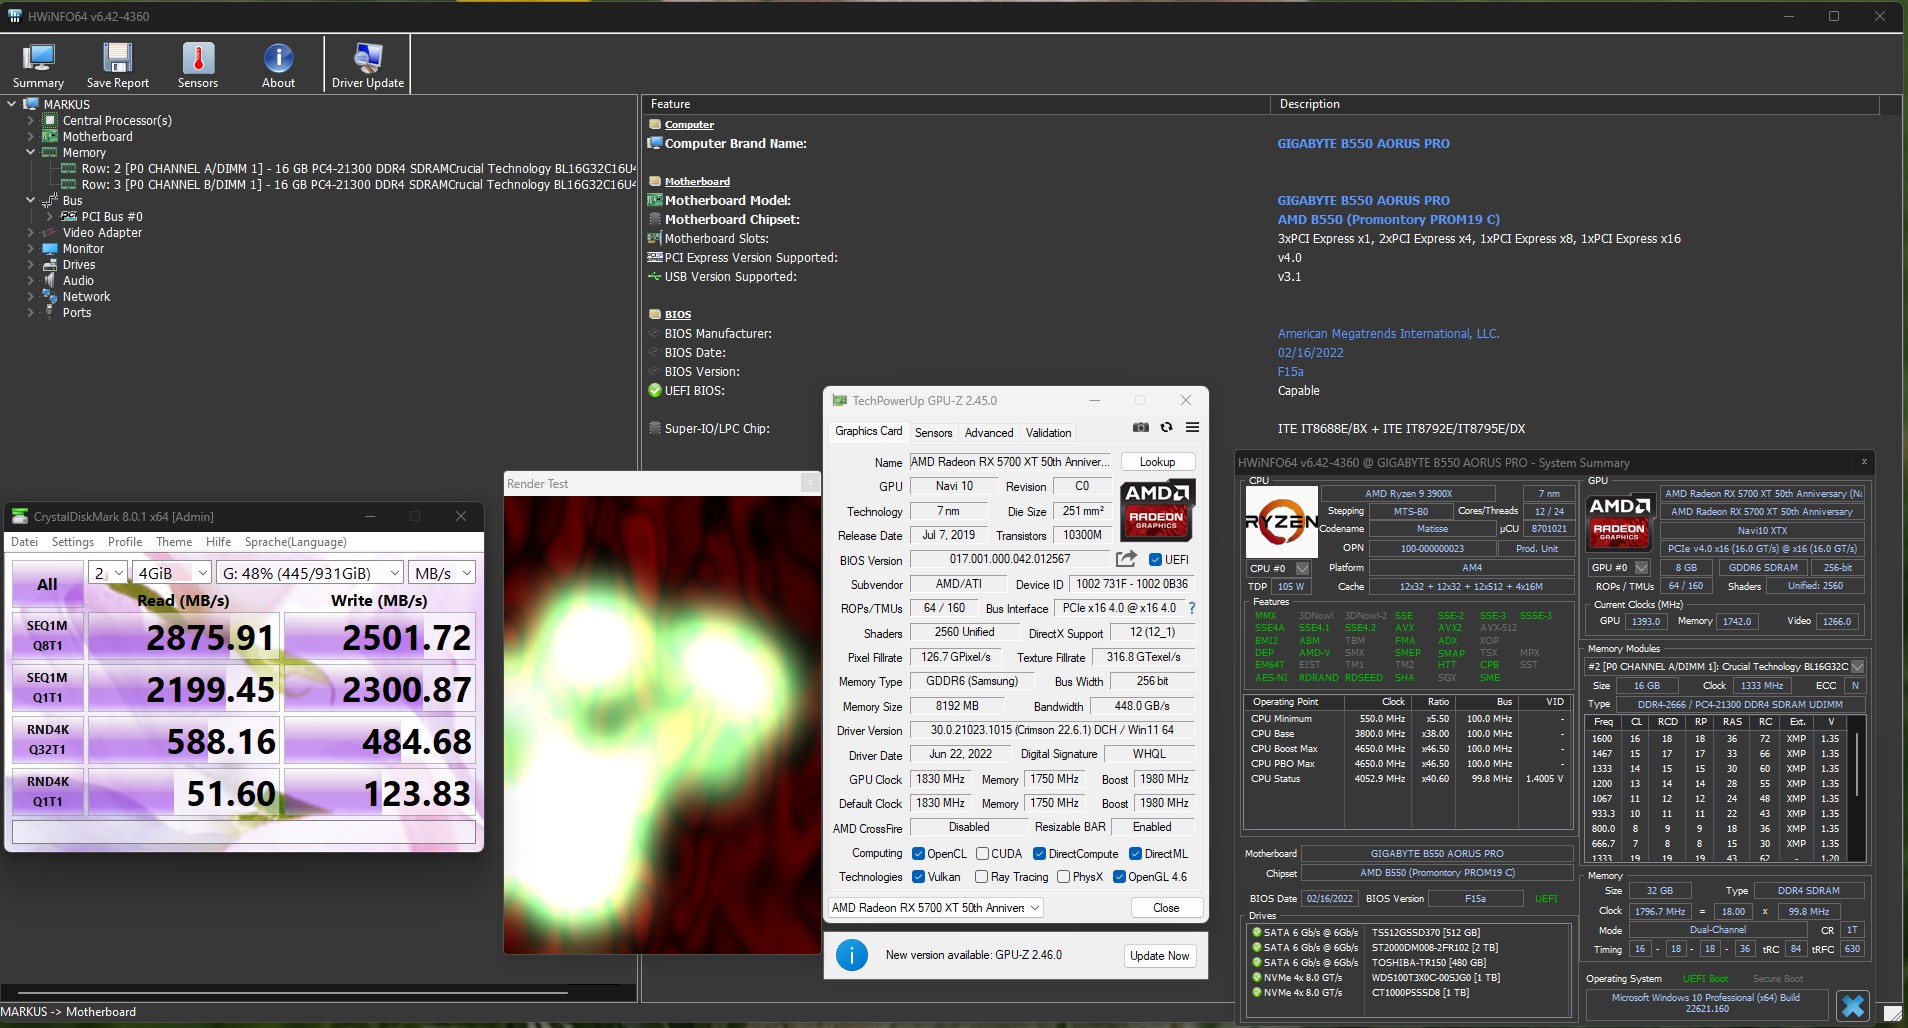Collapse the Bus tree node
Screen dimensions: 1908x1028
[x=30, y=201]
